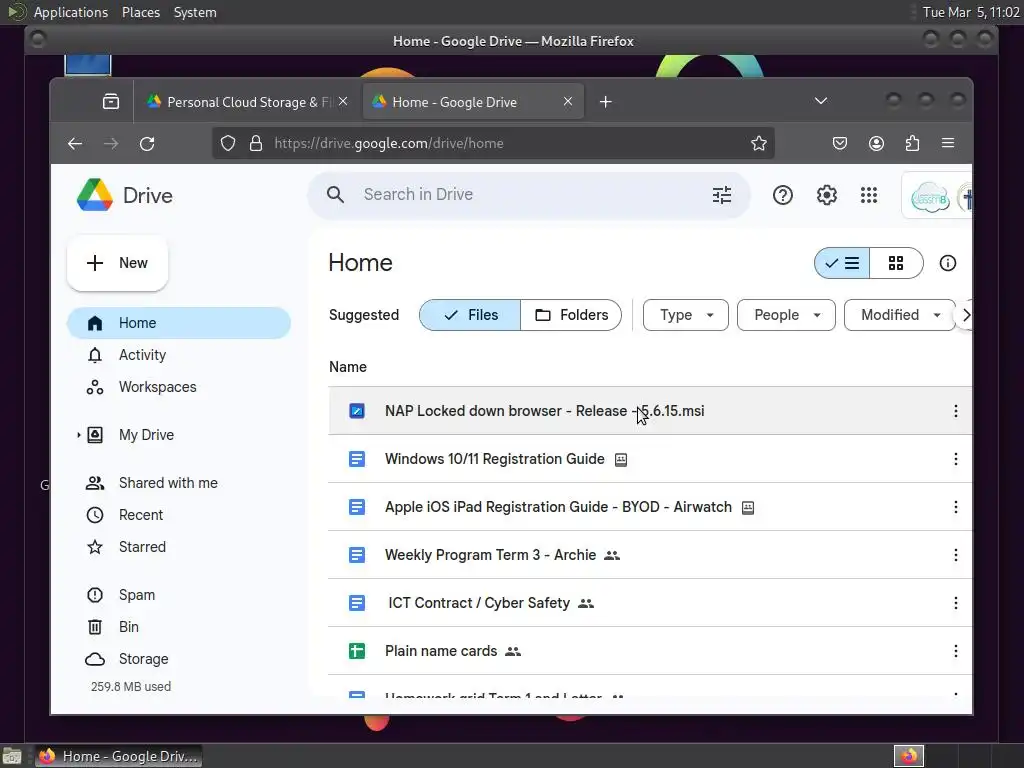Open more actions for Weekly Program Term 3
The width and height of the screenshot is (1024, 768).
pos(955,555)
